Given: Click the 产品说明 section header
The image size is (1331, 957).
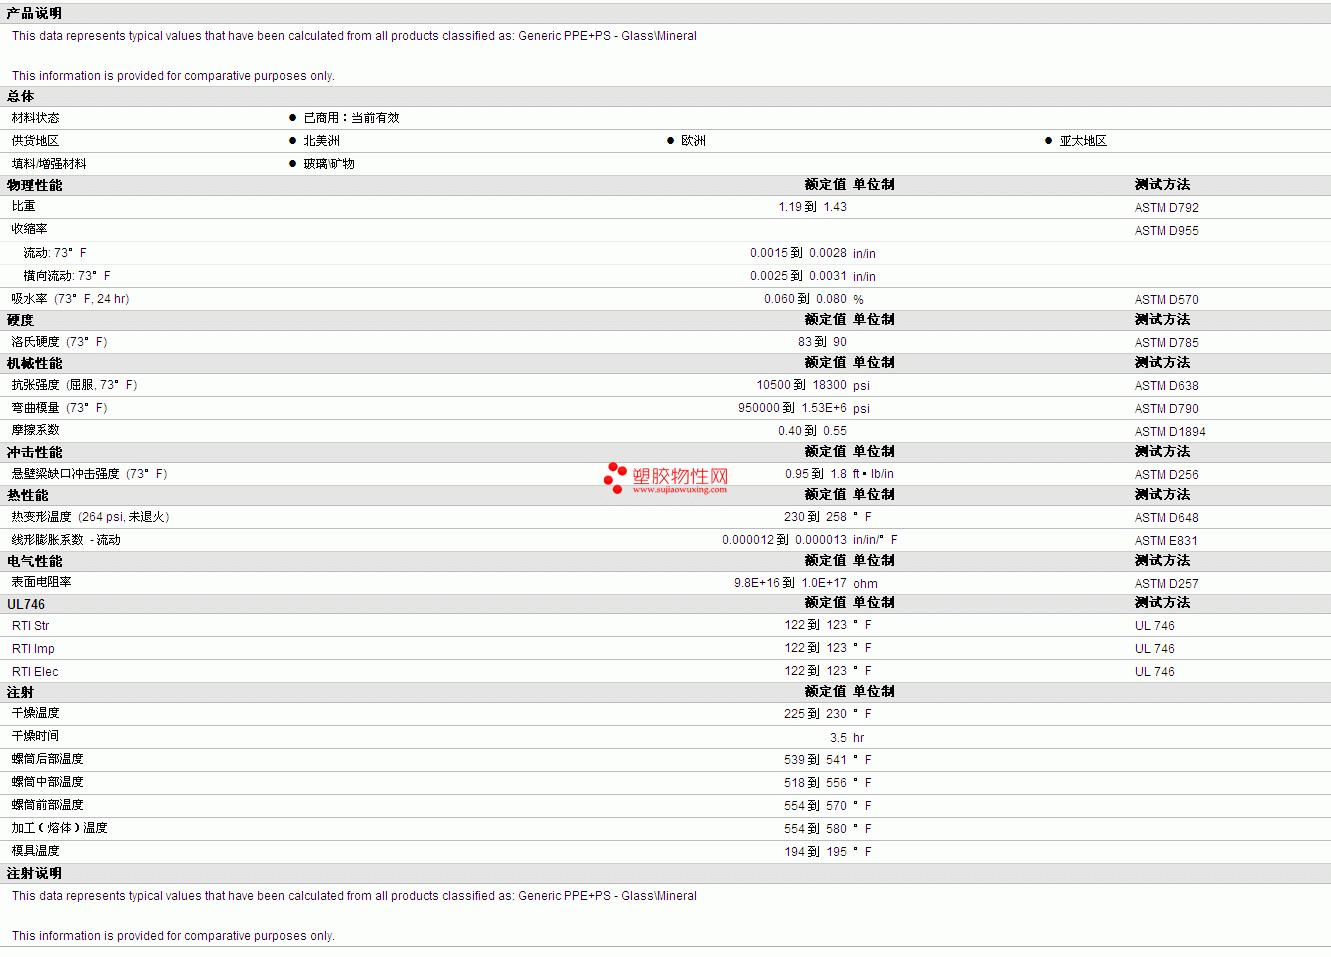Looking at the screenshot, I should coord(34,13).
